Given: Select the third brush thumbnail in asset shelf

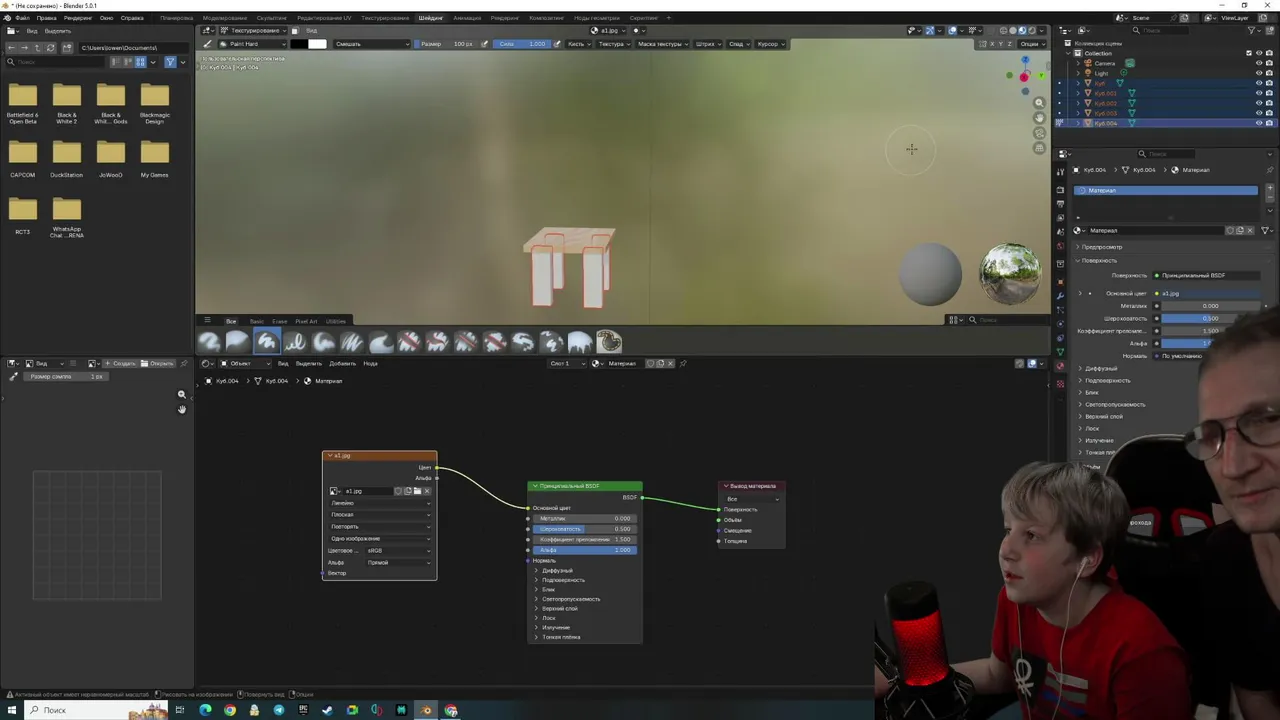Looking at the screenshot, I should coord(267,342).
